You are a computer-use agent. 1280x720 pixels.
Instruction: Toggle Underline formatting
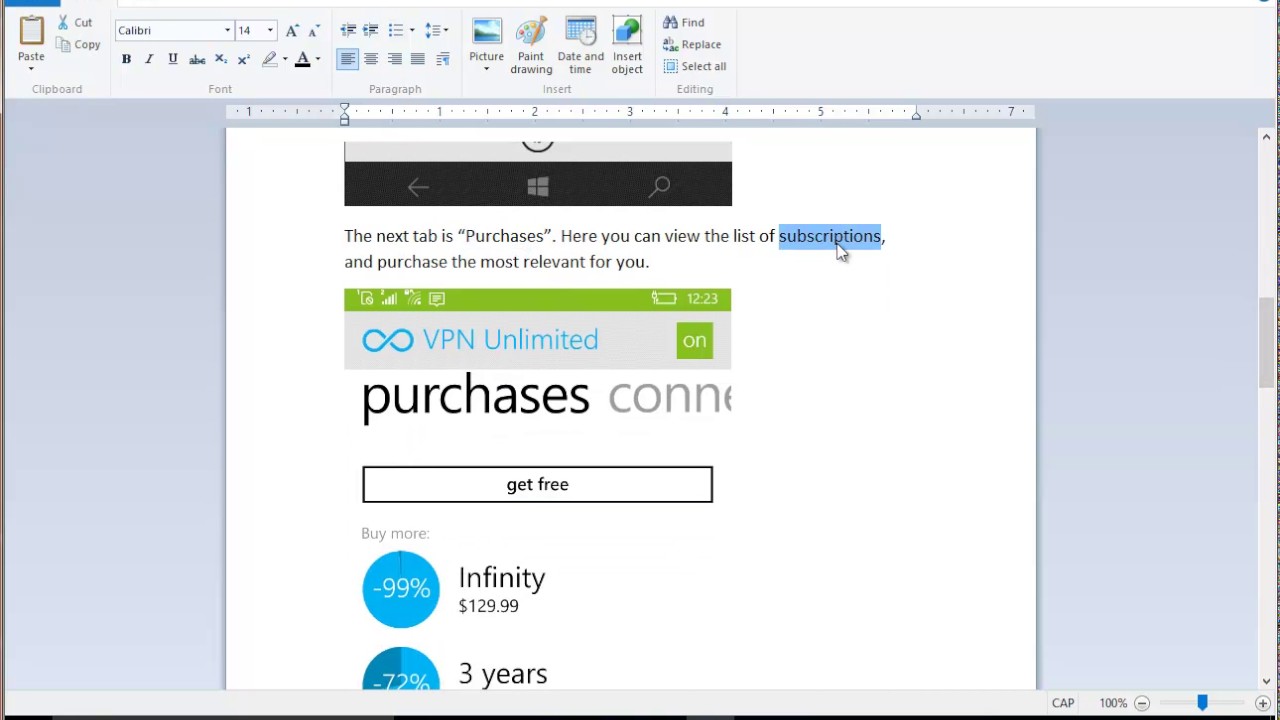(173, 59)
